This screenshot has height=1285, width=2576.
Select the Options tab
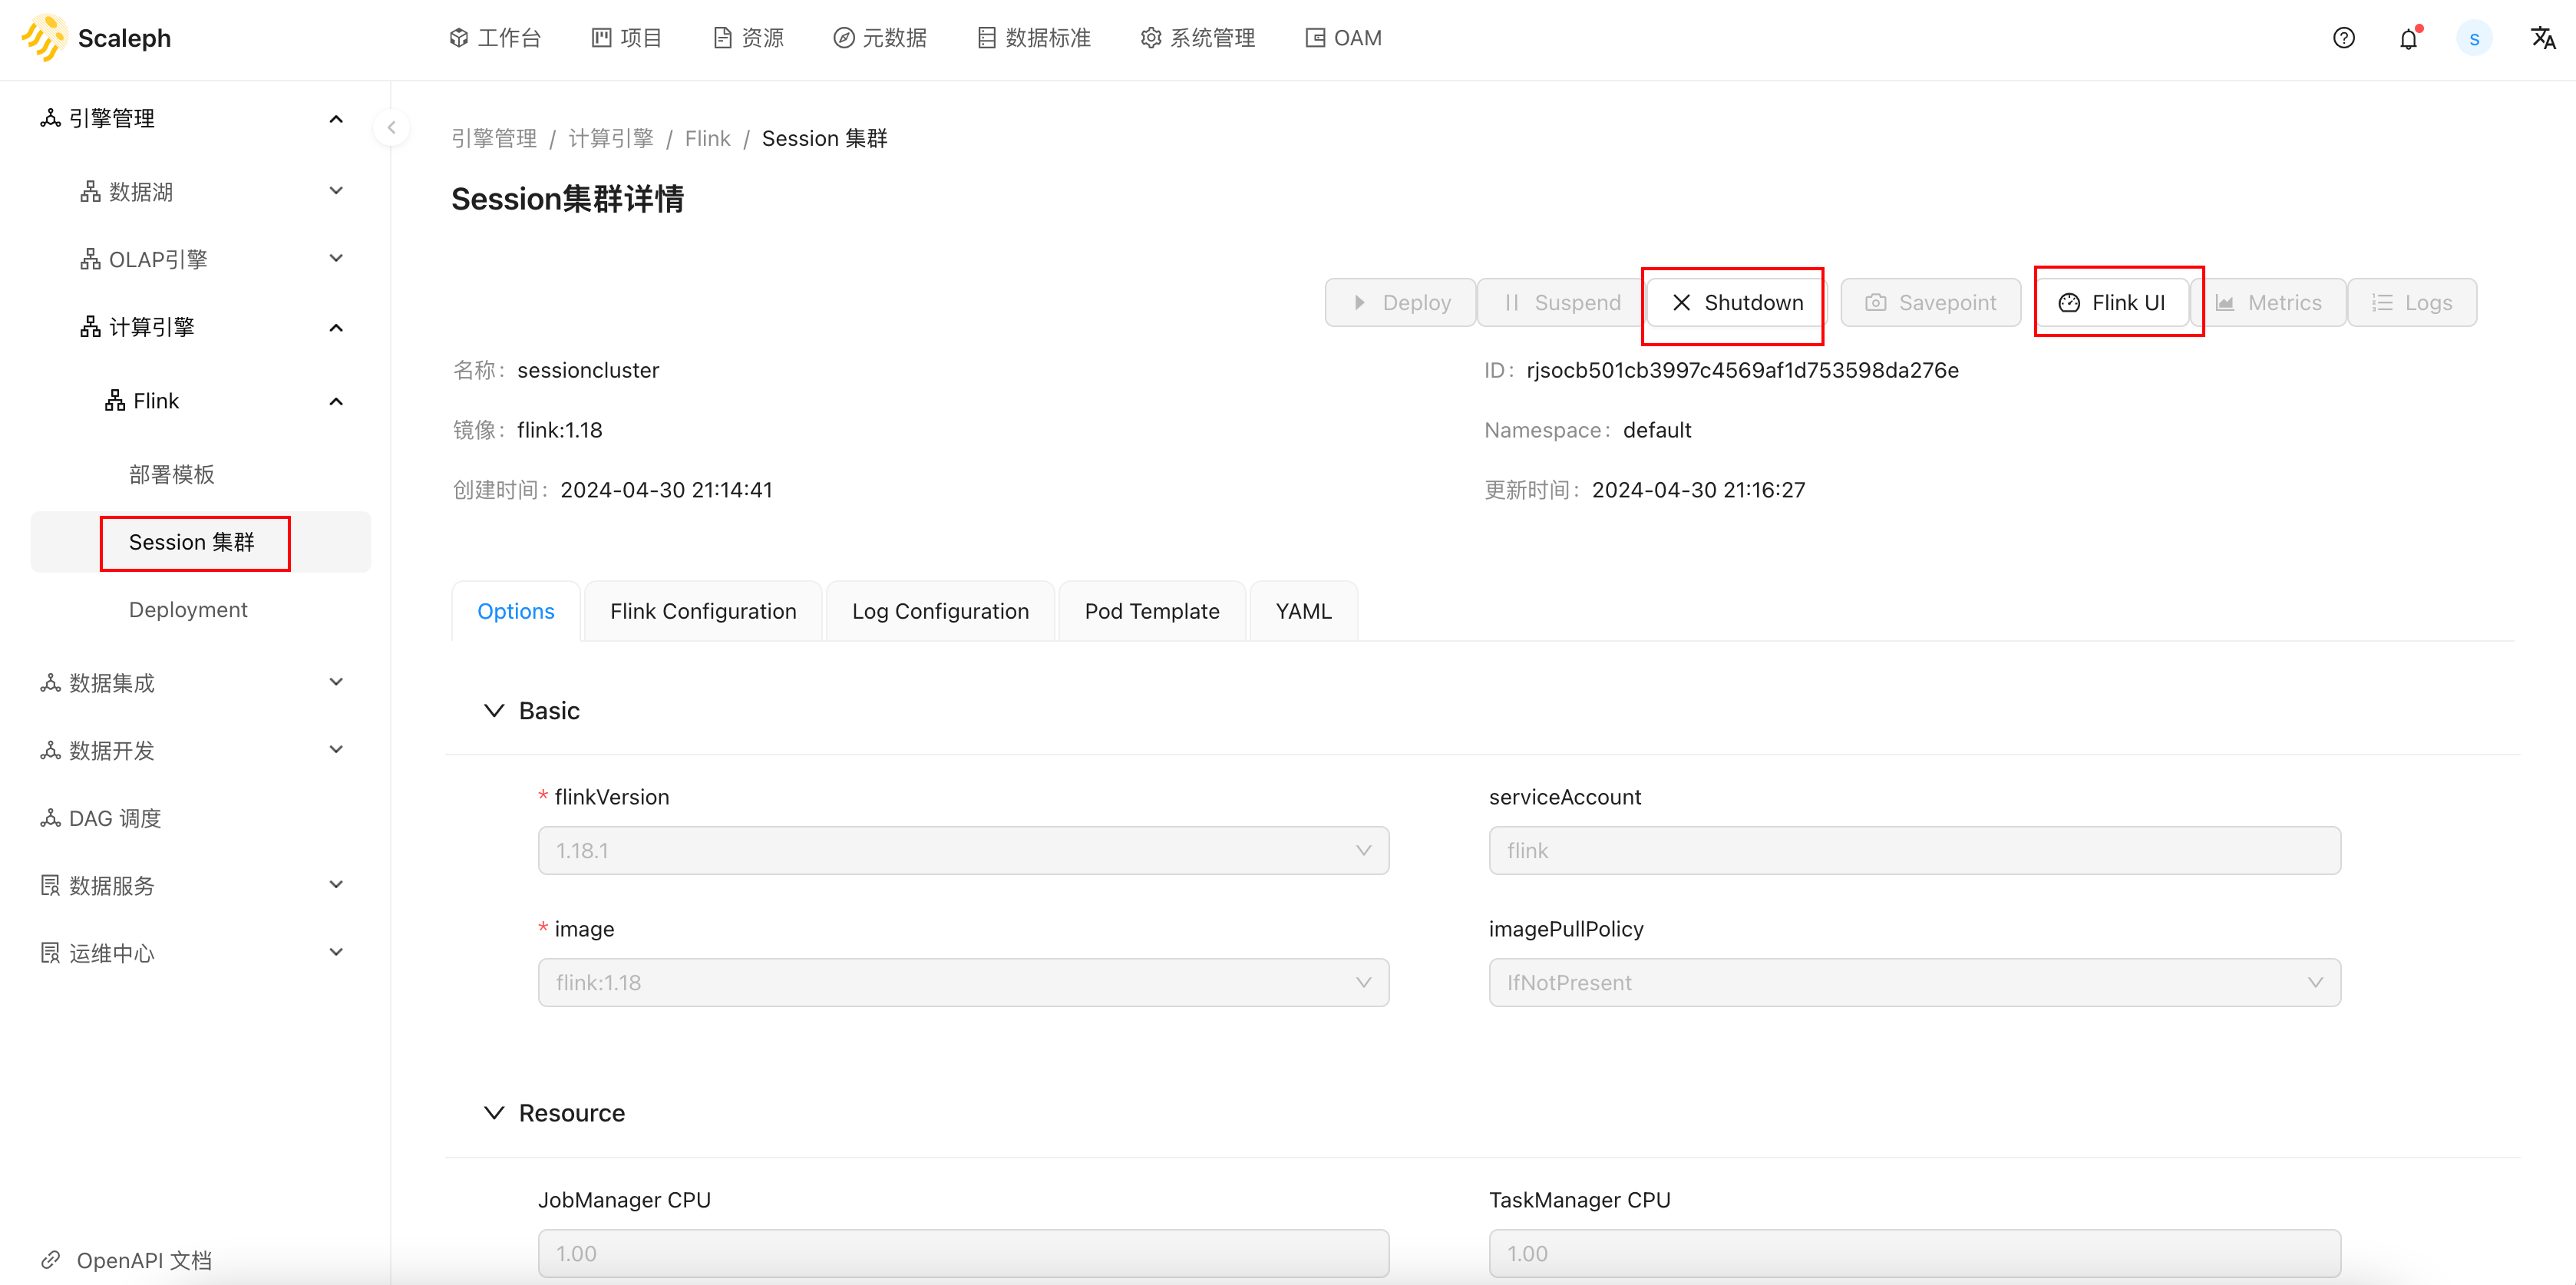click(x=515, y=611)
